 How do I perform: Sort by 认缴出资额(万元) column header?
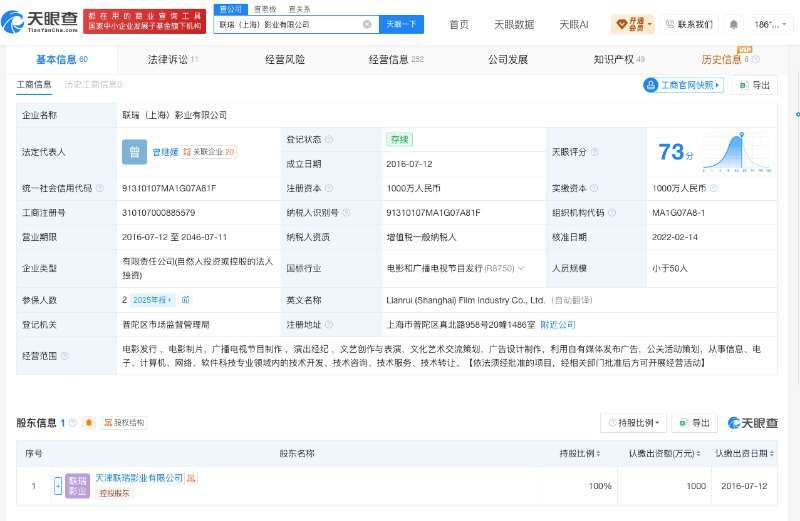point(664,453)
